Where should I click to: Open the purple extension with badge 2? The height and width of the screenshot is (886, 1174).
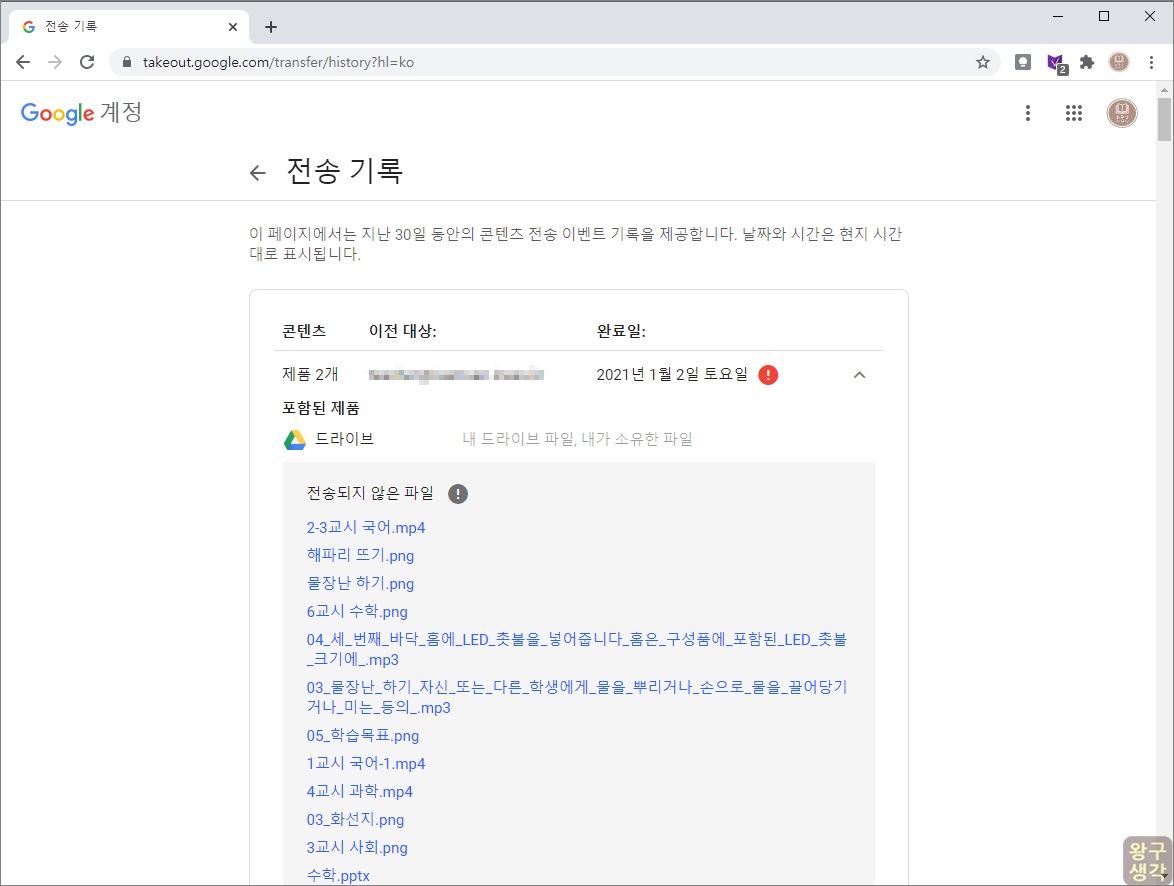pos(1056,64)
